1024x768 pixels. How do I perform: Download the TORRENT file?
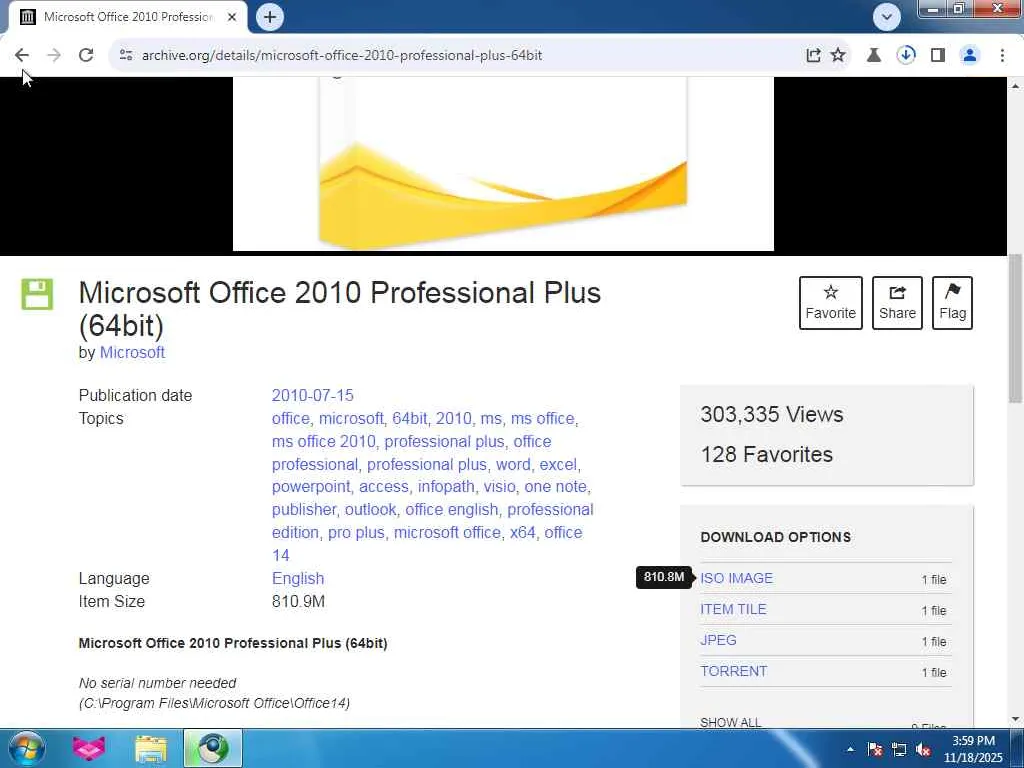[733, 671]
